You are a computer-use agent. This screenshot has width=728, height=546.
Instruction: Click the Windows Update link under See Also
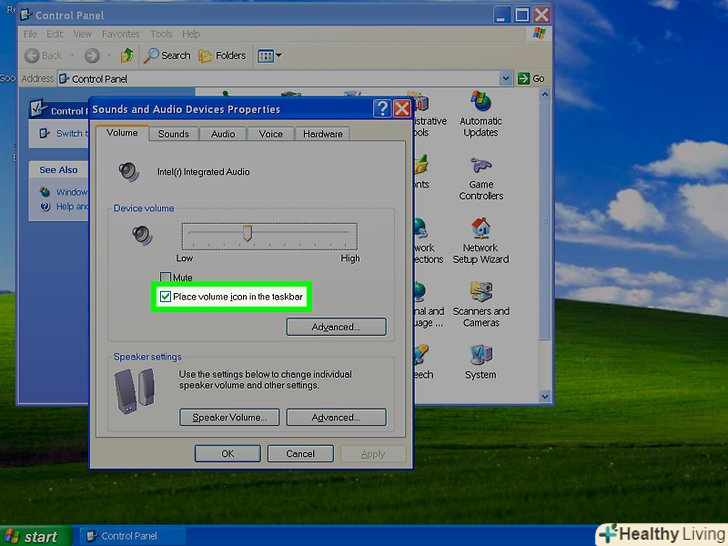[64, 192]
